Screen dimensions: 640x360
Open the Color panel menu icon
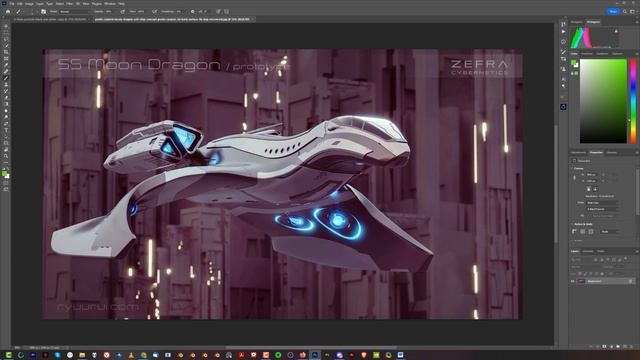[x=636, y=53]
